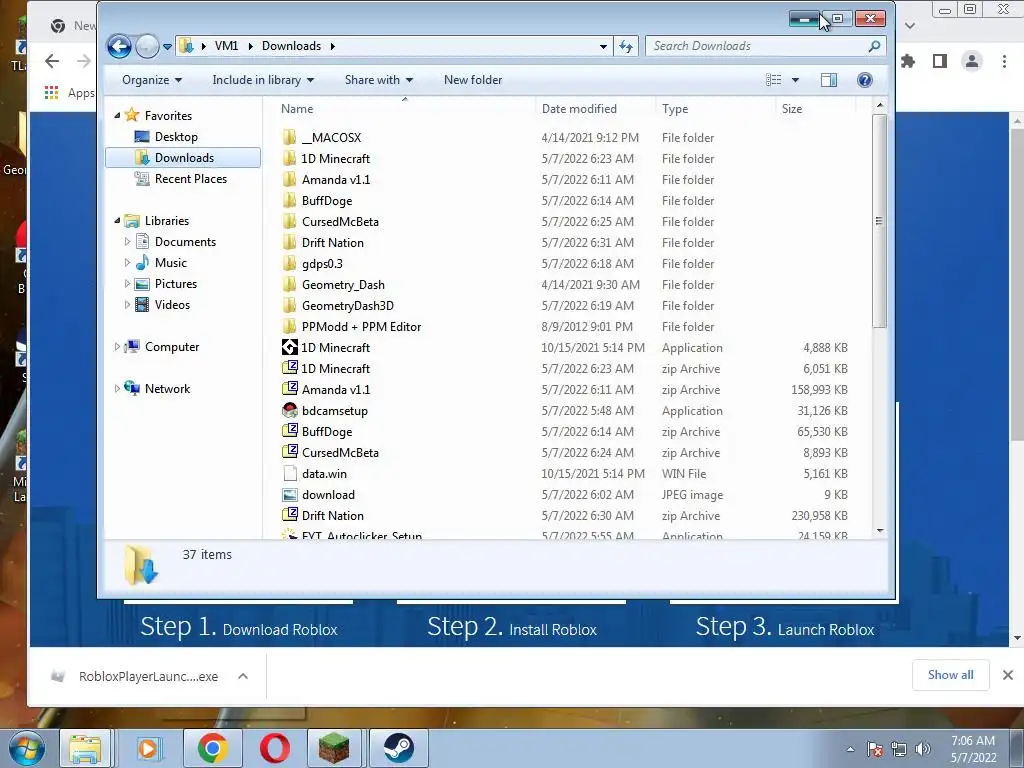Click the Explorer forward arrow button
The image size is (1024, 768).
[x=147, y=46]
